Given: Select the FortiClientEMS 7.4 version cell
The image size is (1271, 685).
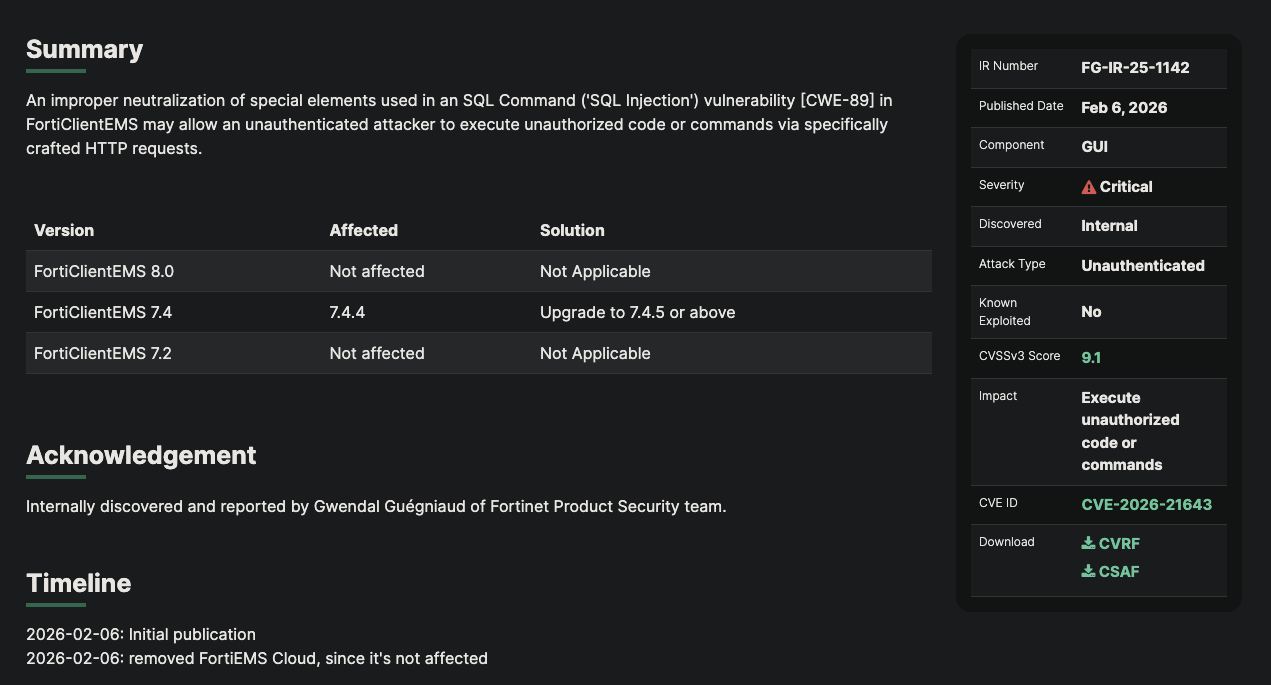Looking at the screenshot, I should [103, 313].
